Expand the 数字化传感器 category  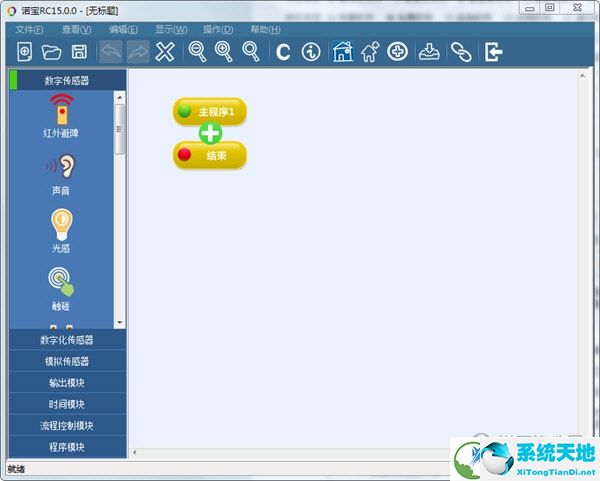(x=68, y=340)
